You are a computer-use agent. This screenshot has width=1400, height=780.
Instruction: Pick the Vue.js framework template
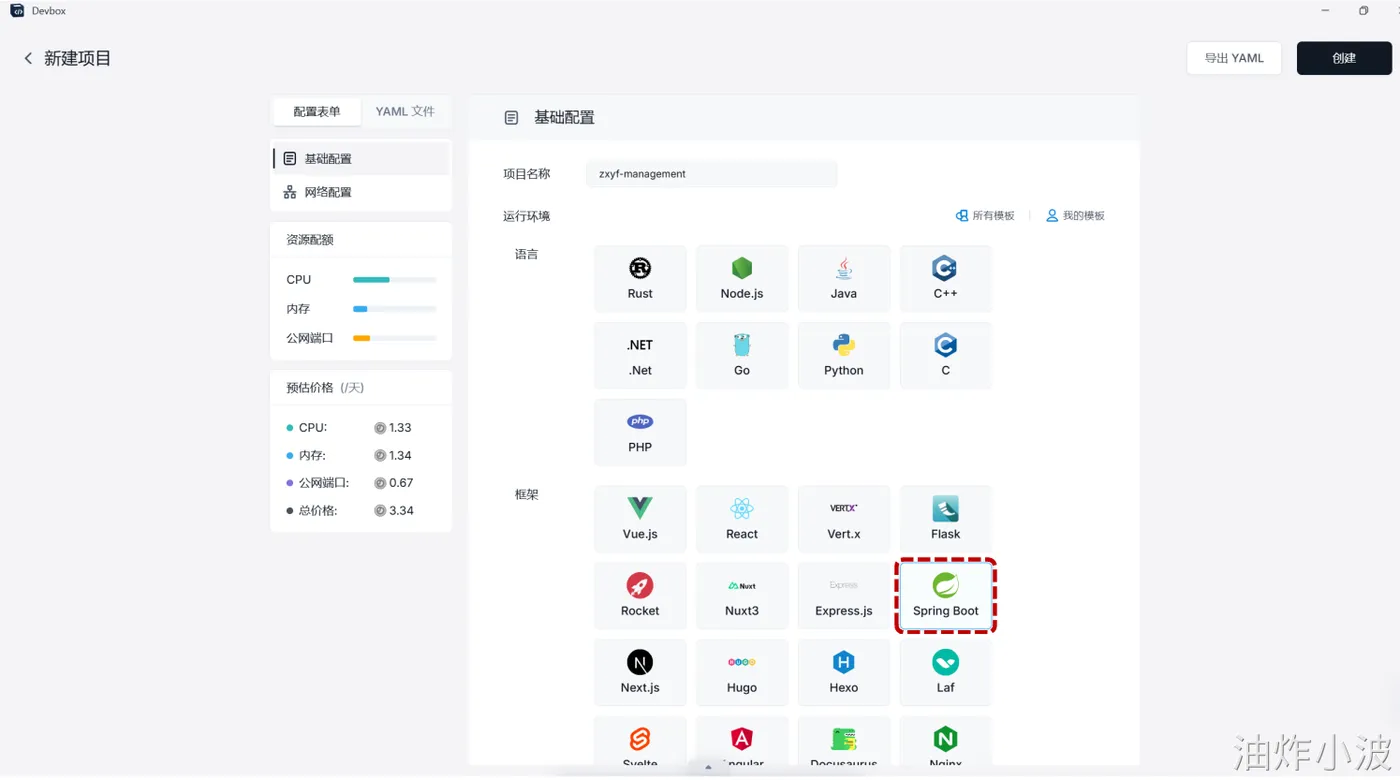coord(640,519)
